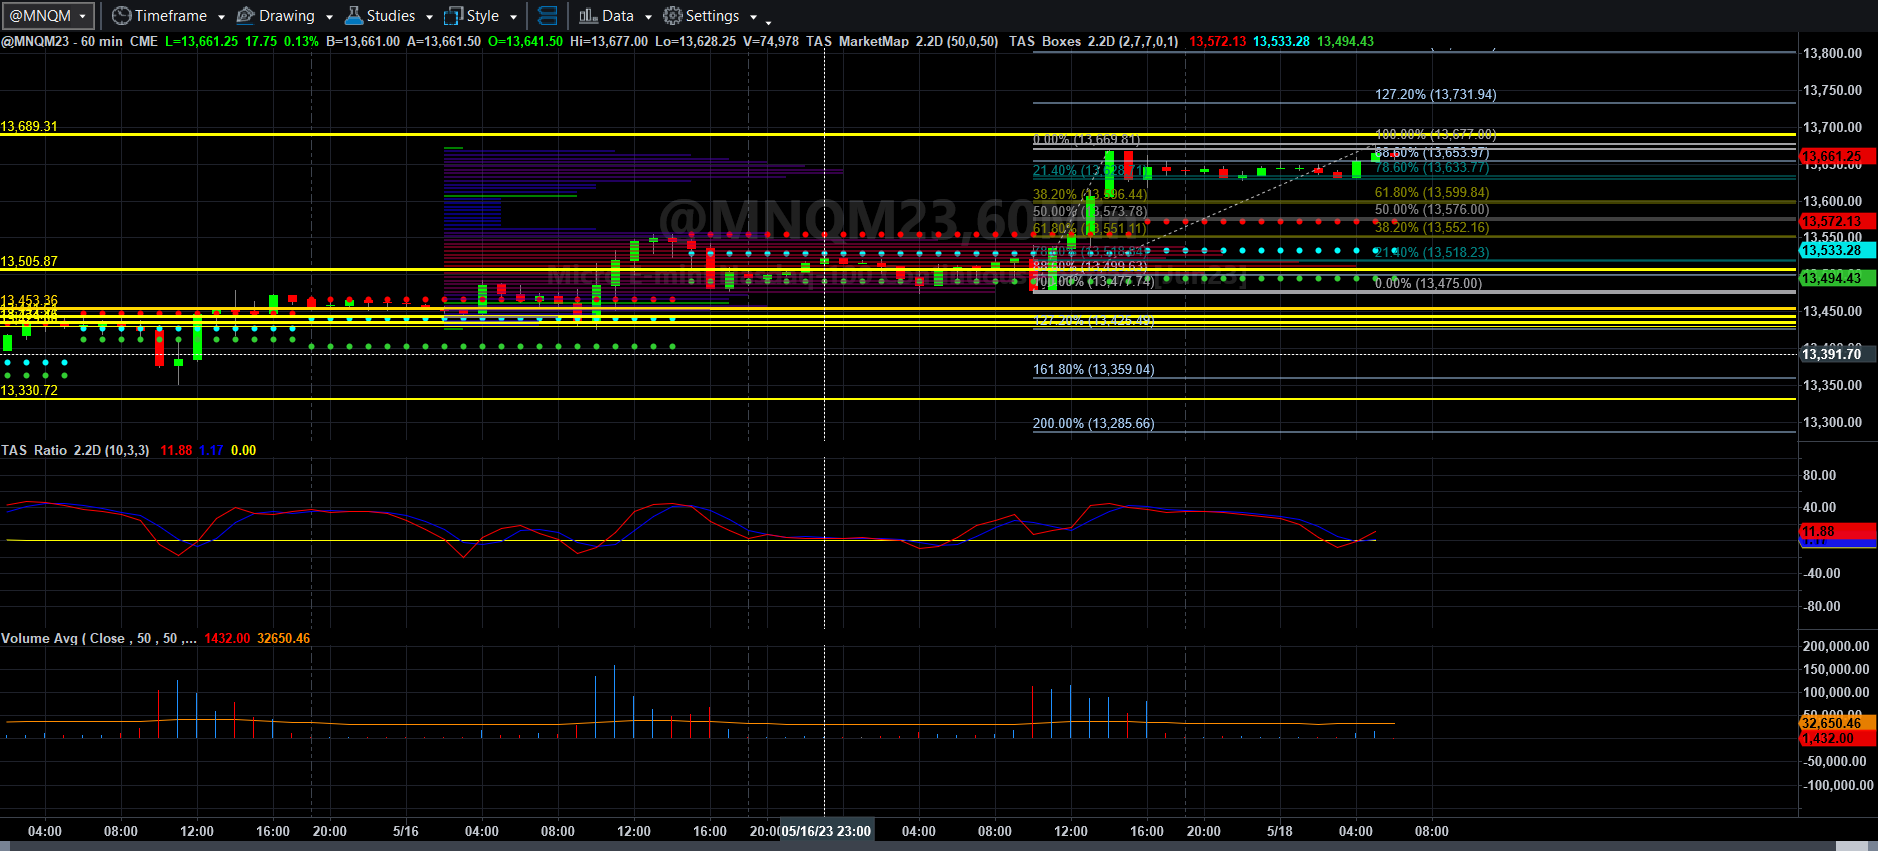Image resolution: width=1878 pixels, height=851 pixels.
Task: Expand the Timeframe dropdown arrow
Action: (221, 17)
